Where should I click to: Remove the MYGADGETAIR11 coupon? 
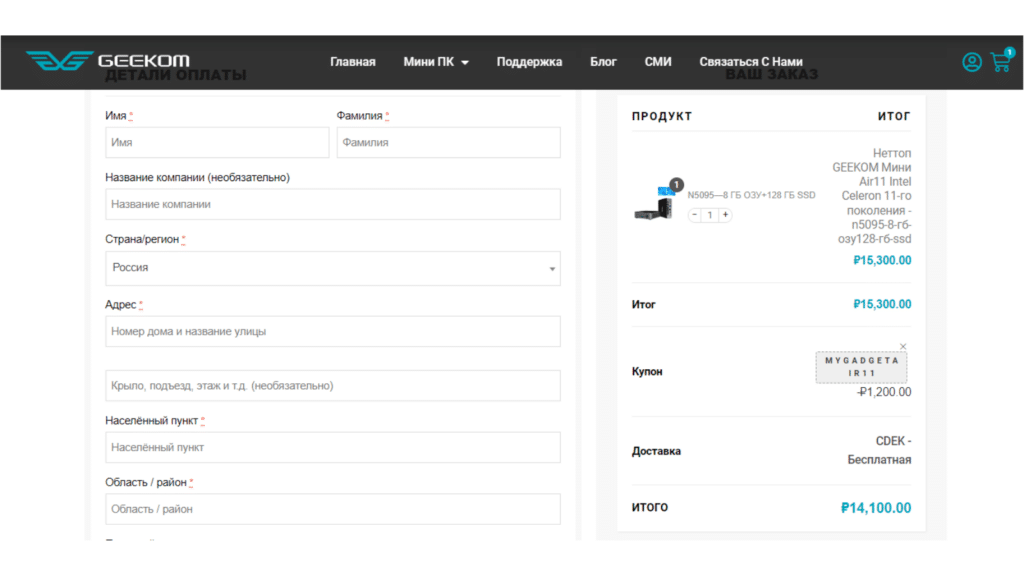pyautogui.click(x=903, y=346)
